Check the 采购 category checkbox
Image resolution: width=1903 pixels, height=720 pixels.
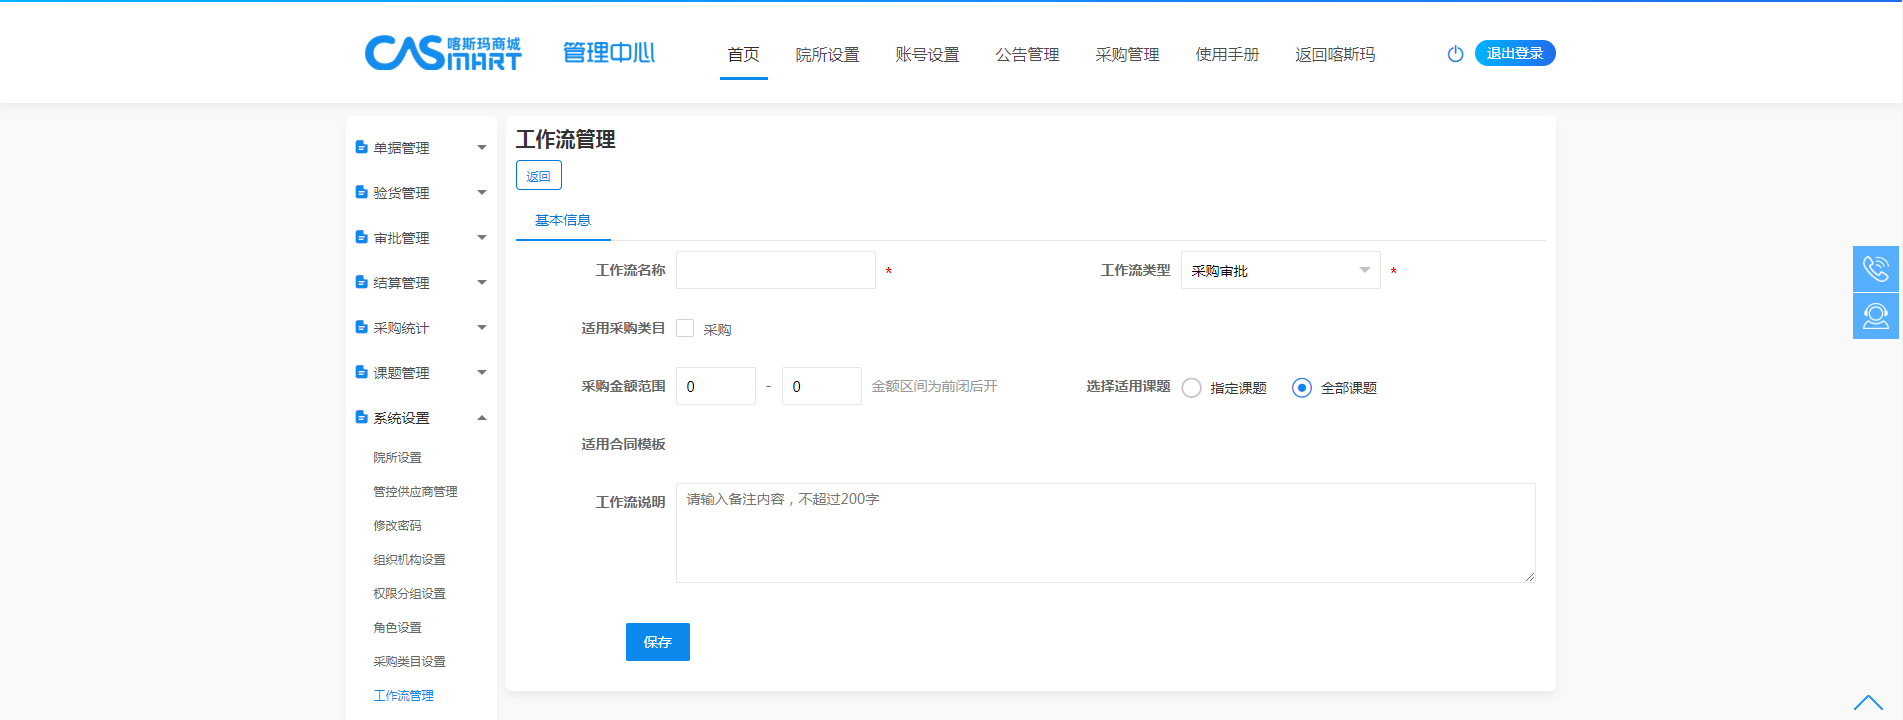(685, 328)
